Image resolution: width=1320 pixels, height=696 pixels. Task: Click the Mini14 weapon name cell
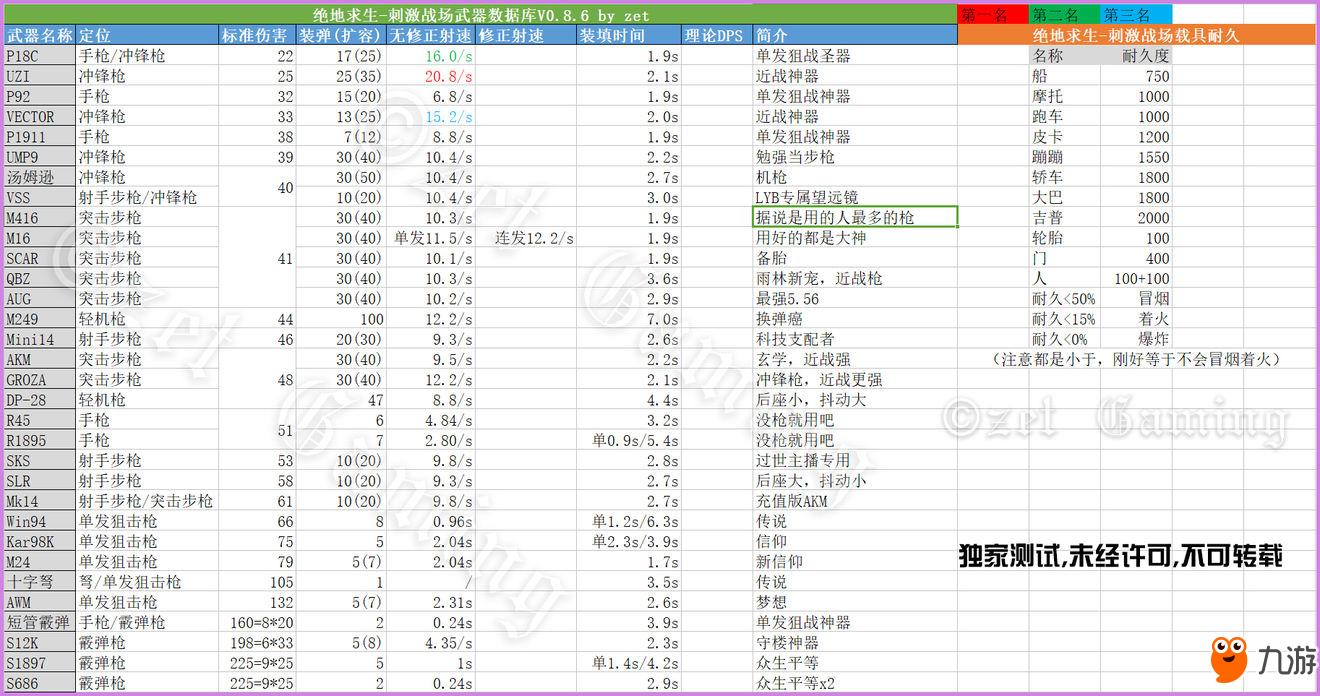click(39, 339)
